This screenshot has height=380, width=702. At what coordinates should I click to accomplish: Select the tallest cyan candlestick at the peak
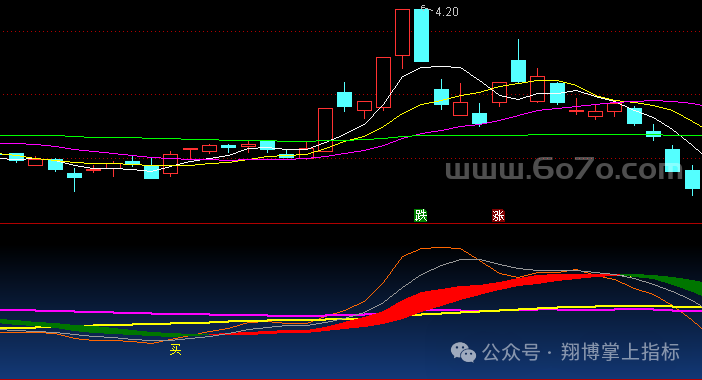(x=421, y=35)
